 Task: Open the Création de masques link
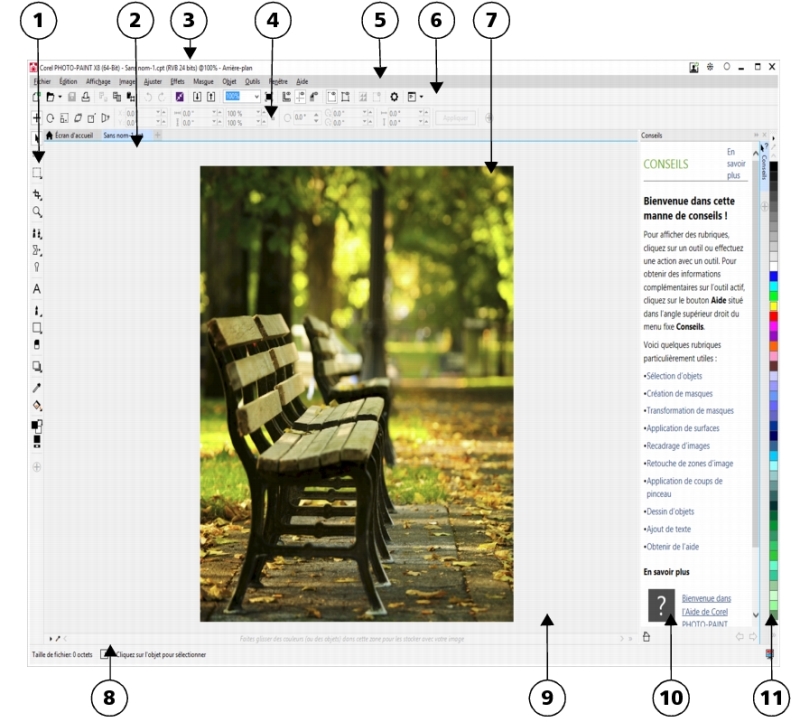(679, 393)
